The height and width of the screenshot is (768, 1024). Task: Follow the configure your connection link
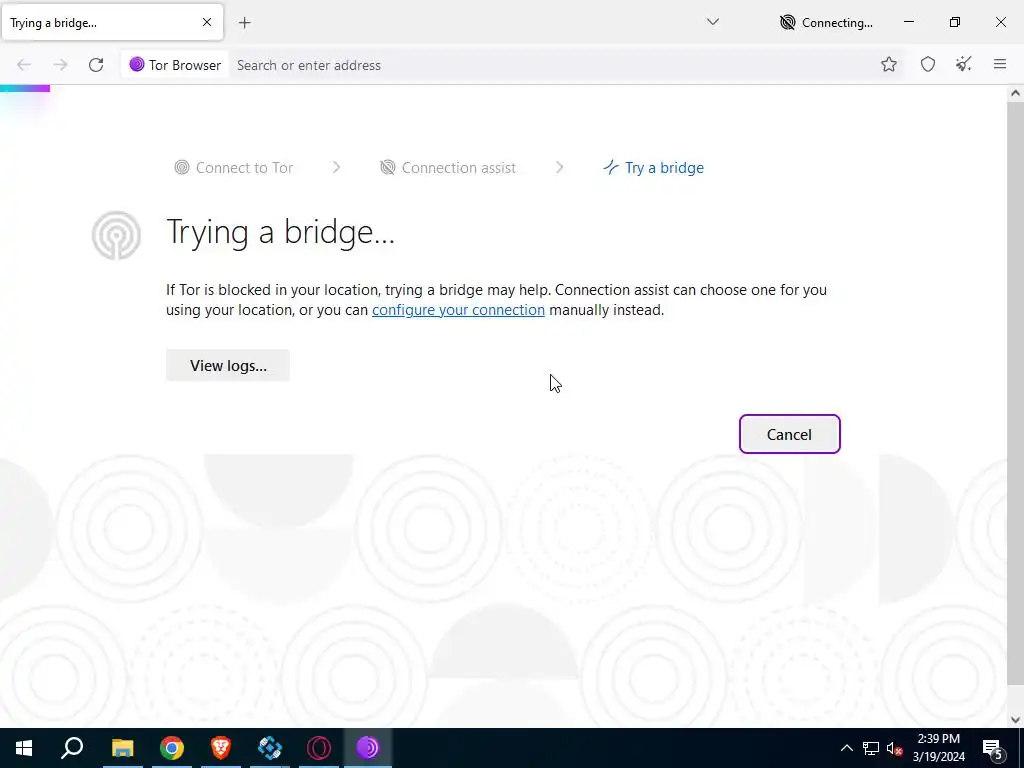[x=458, y=310]
